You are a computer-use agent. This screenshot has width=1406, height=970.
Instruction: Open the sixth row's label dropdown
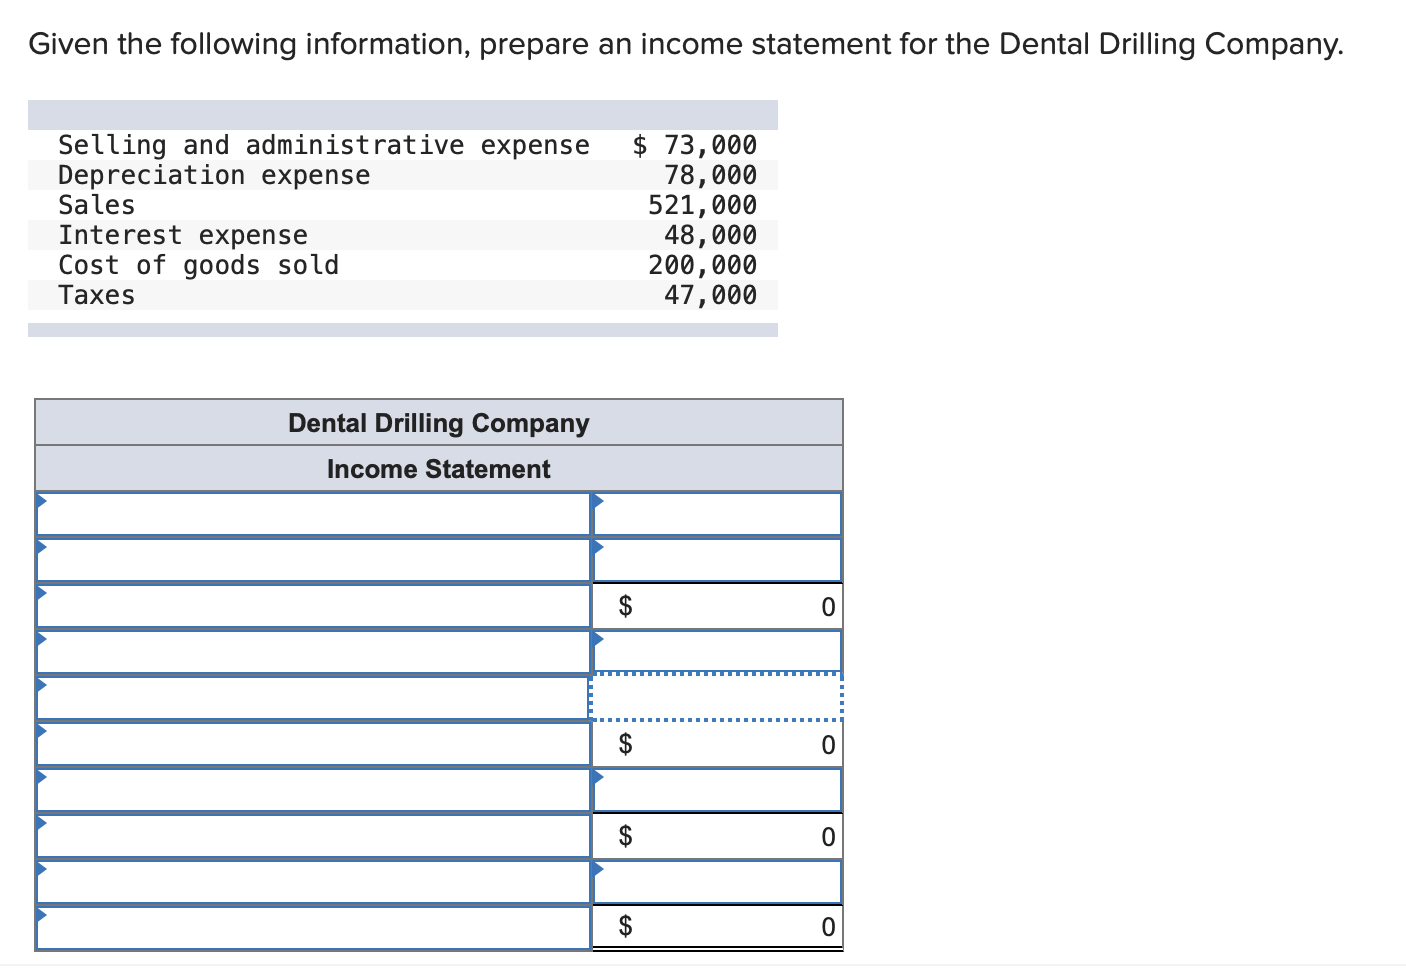[x=313, y=744]
